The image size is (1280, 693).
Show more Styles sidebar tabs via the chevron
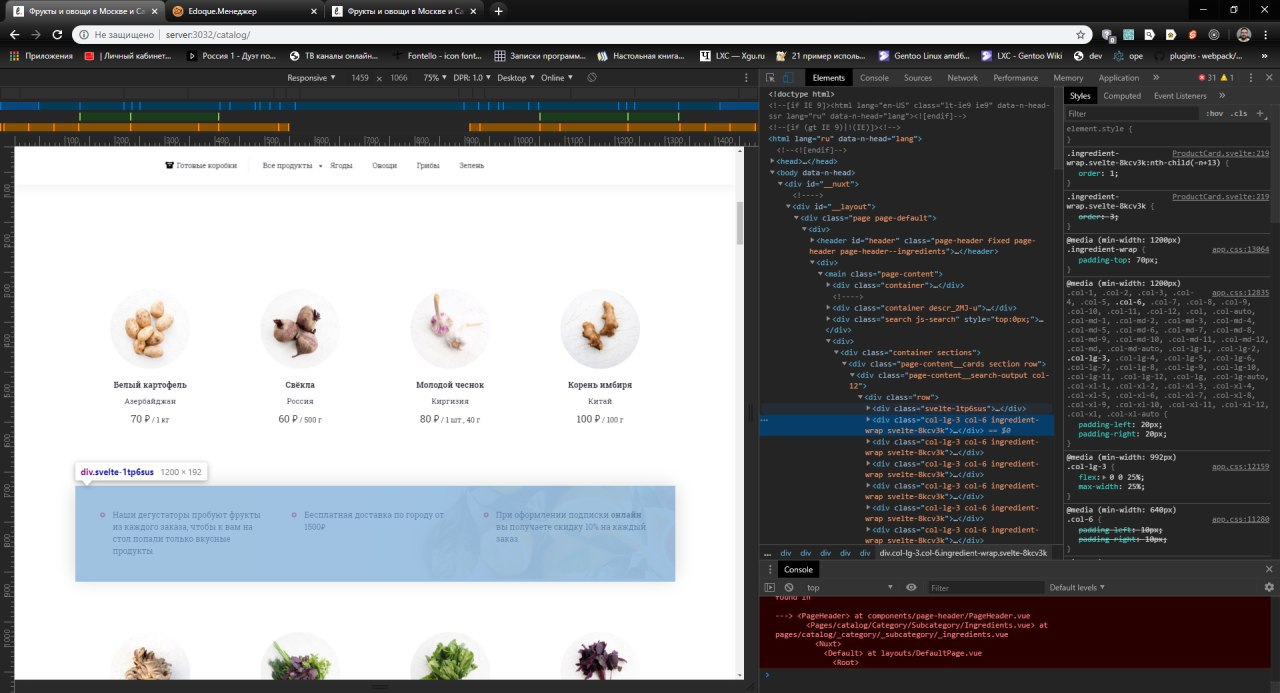pos(1221,96)
